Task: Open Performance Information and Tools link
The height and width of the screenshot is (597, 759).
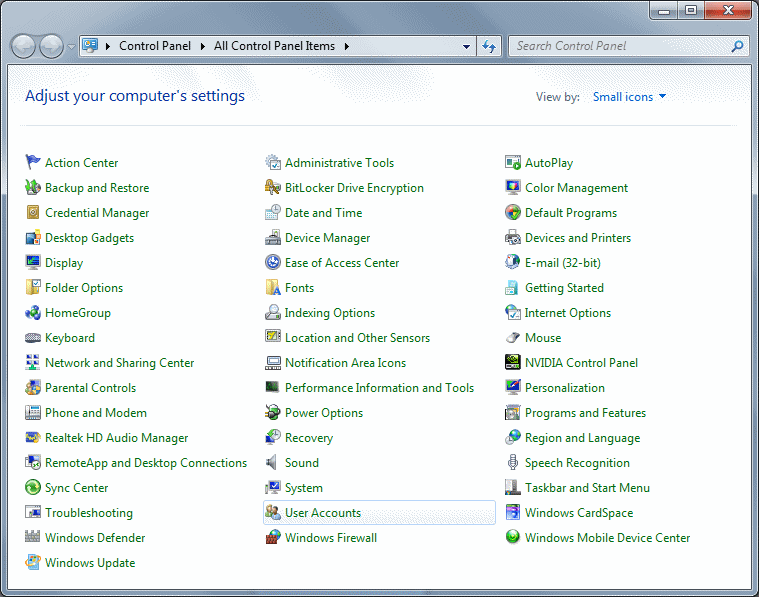Action: click(380, 388)
